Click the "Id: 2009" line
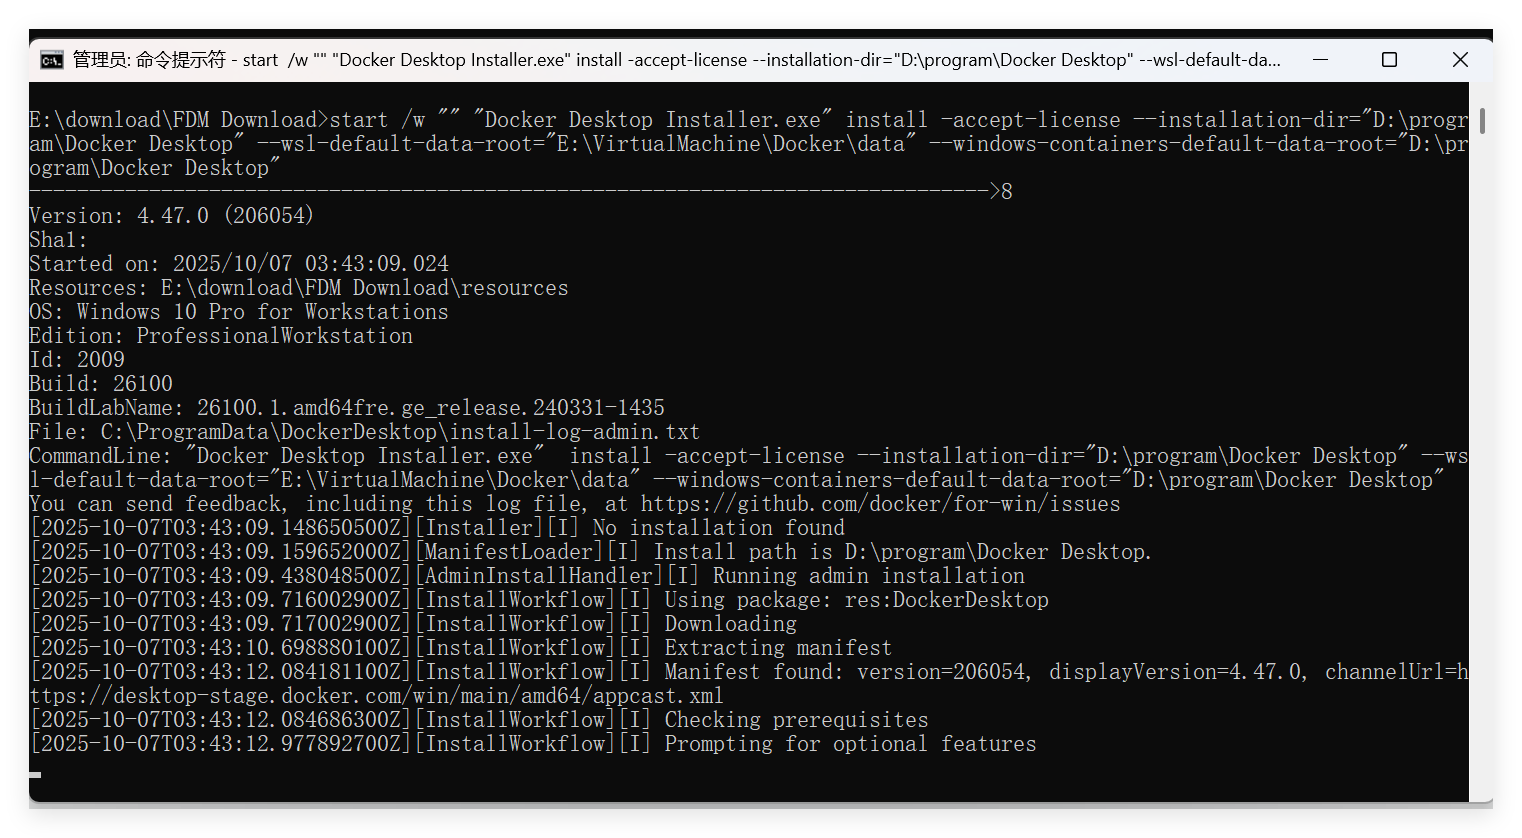The image size is (1522, 838). coord(78,360)
